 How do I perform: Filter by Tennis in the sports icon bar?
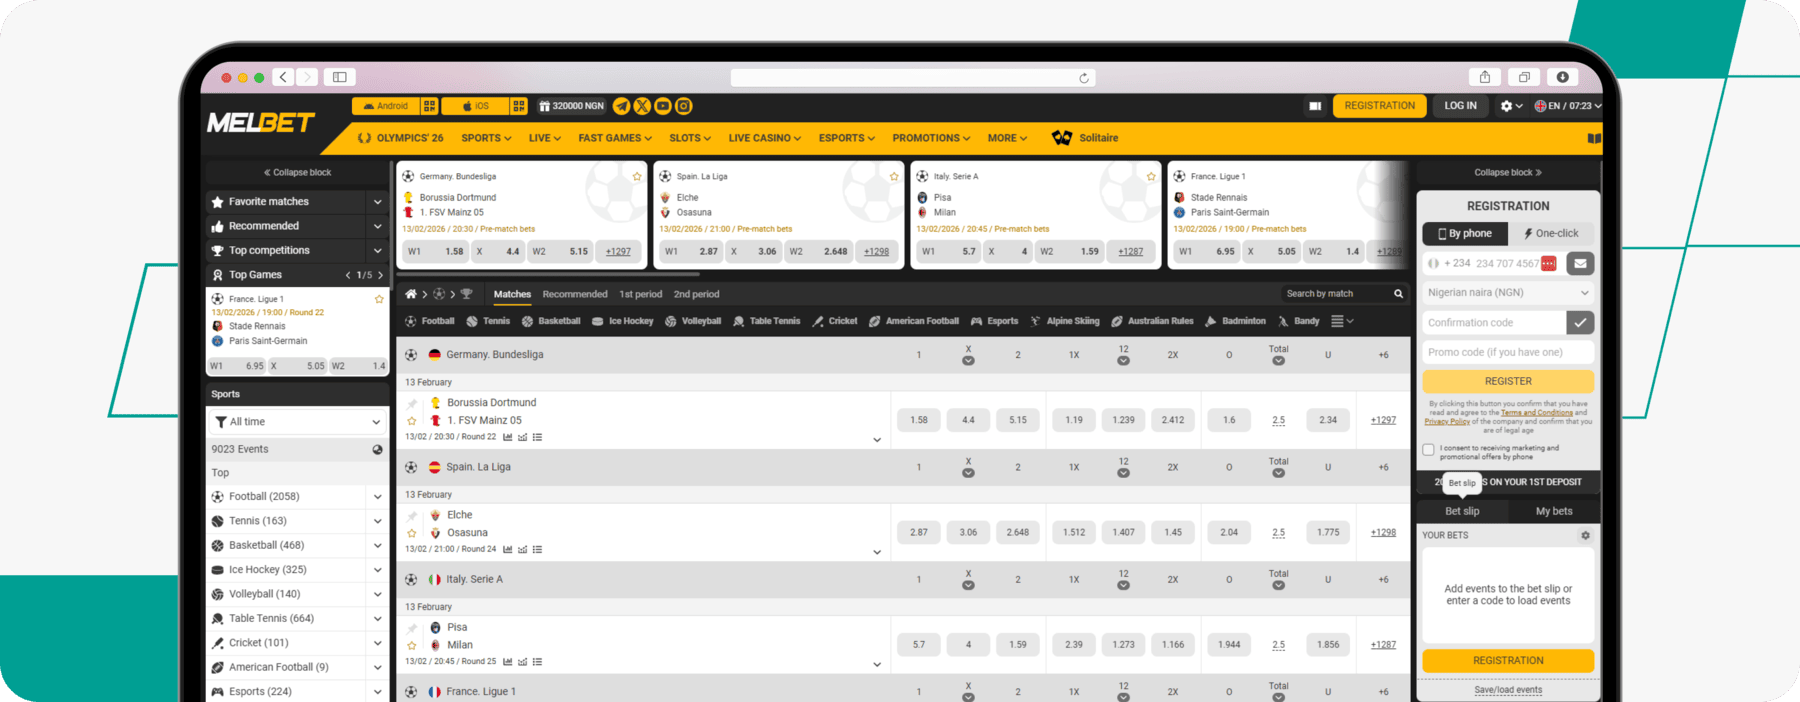[488, 321]
